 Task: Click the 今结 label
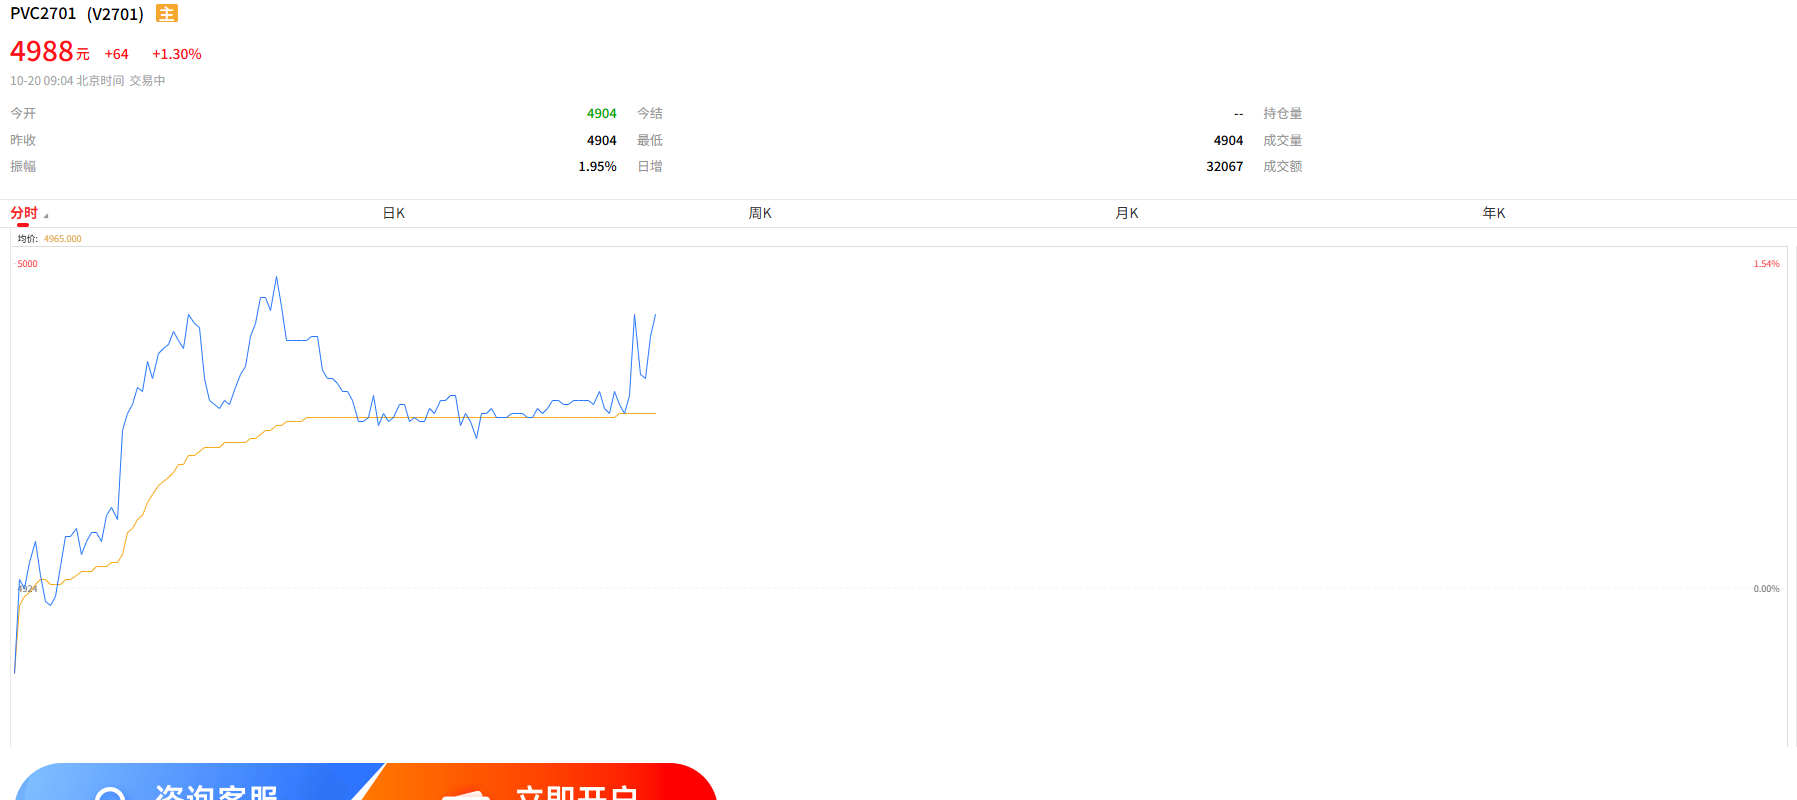650,114
